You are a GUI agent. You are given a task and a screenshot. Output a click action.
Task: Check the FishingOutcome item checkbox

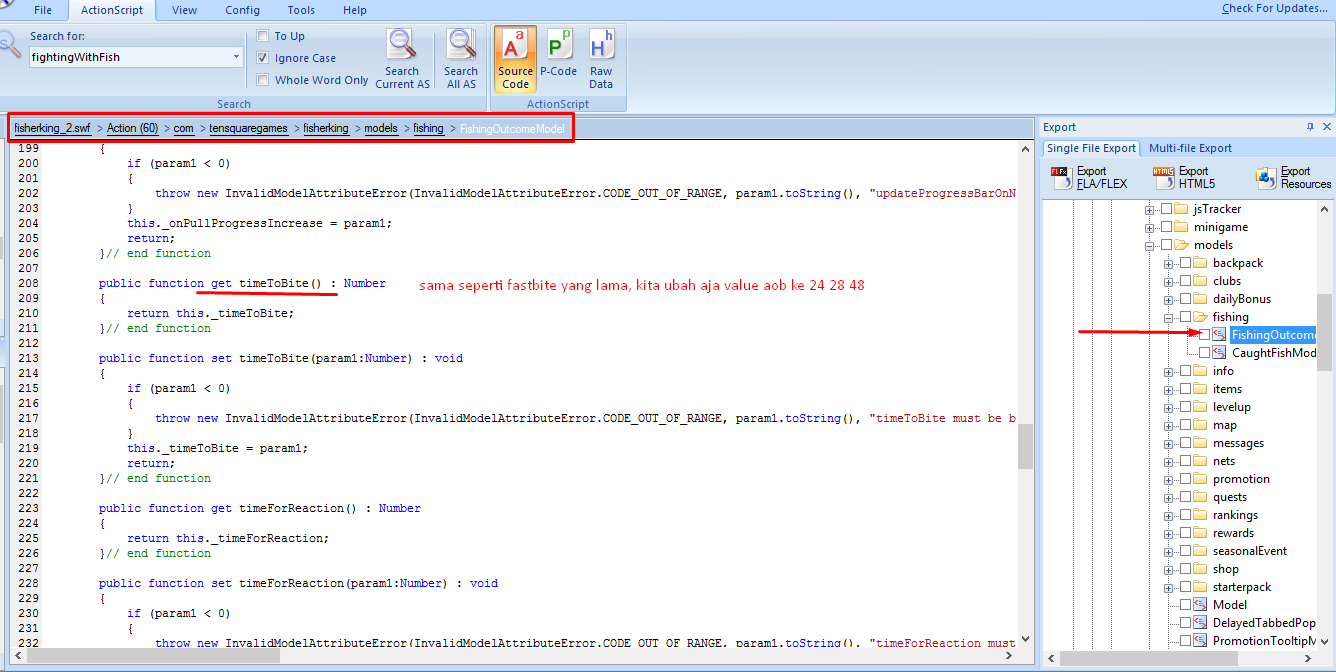click(1204, 335)
